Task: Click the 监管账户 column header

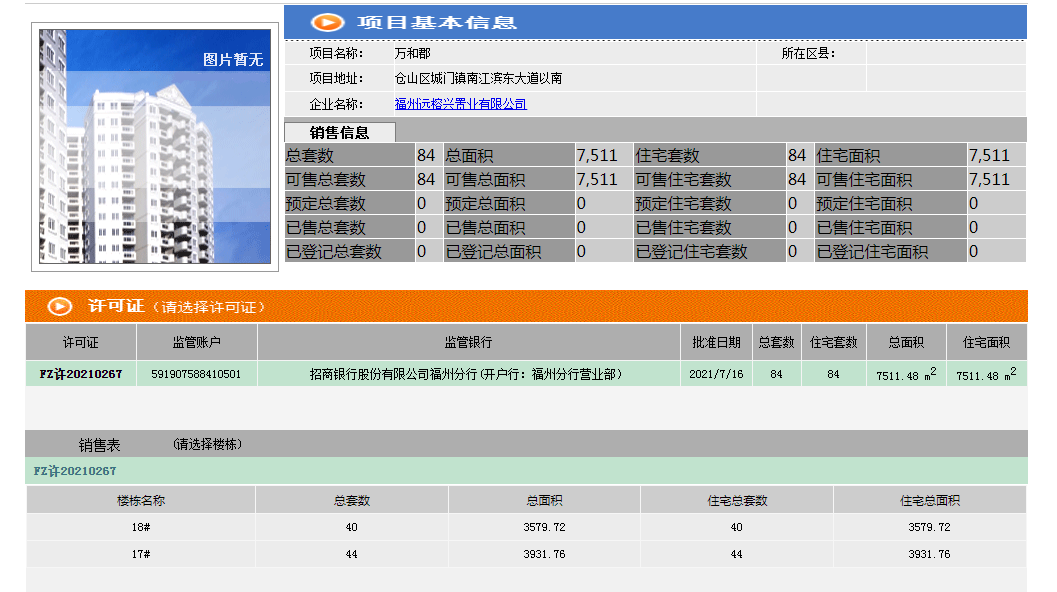Action: click(x=196, y=343)
